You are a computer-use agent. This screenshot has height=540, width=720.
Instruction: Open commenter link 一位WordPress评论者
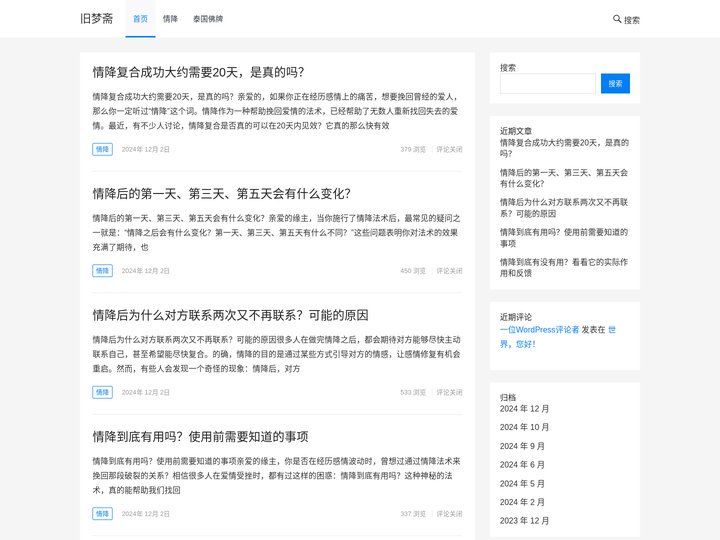[540, 330]
